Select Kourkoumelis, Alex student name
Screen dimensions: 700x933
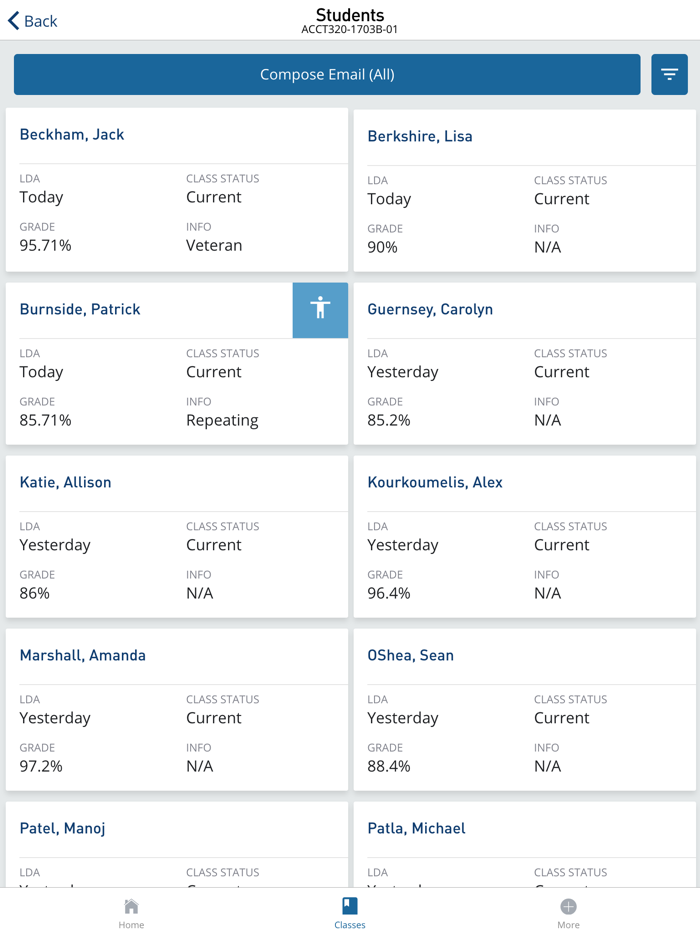pos(435,483)
